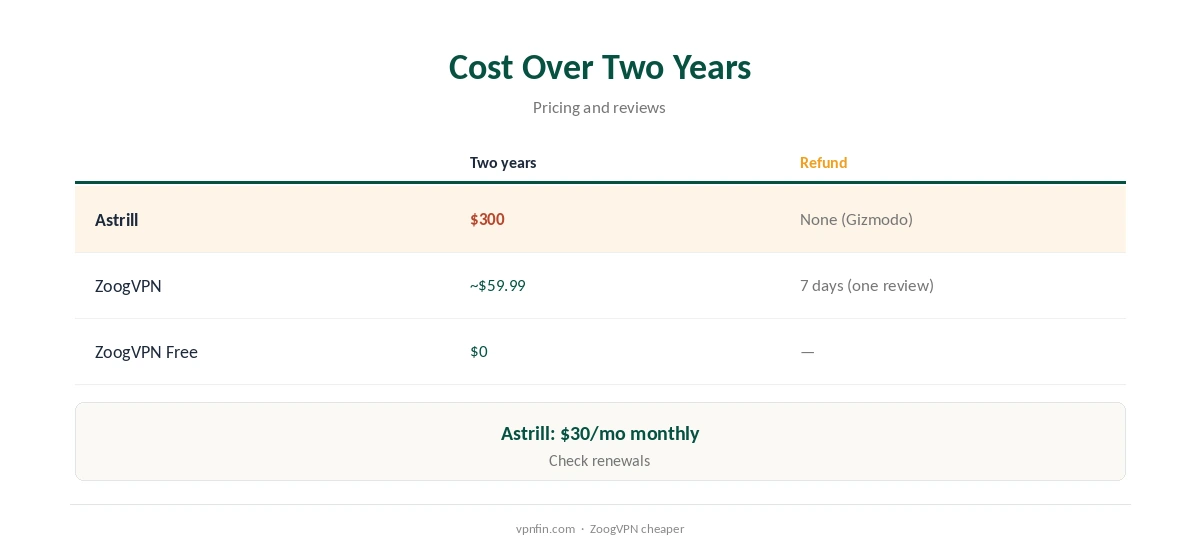This screenshot has width=1200, height=548.
Task: Select the Astrill row name
Action: tap(116, 220)
